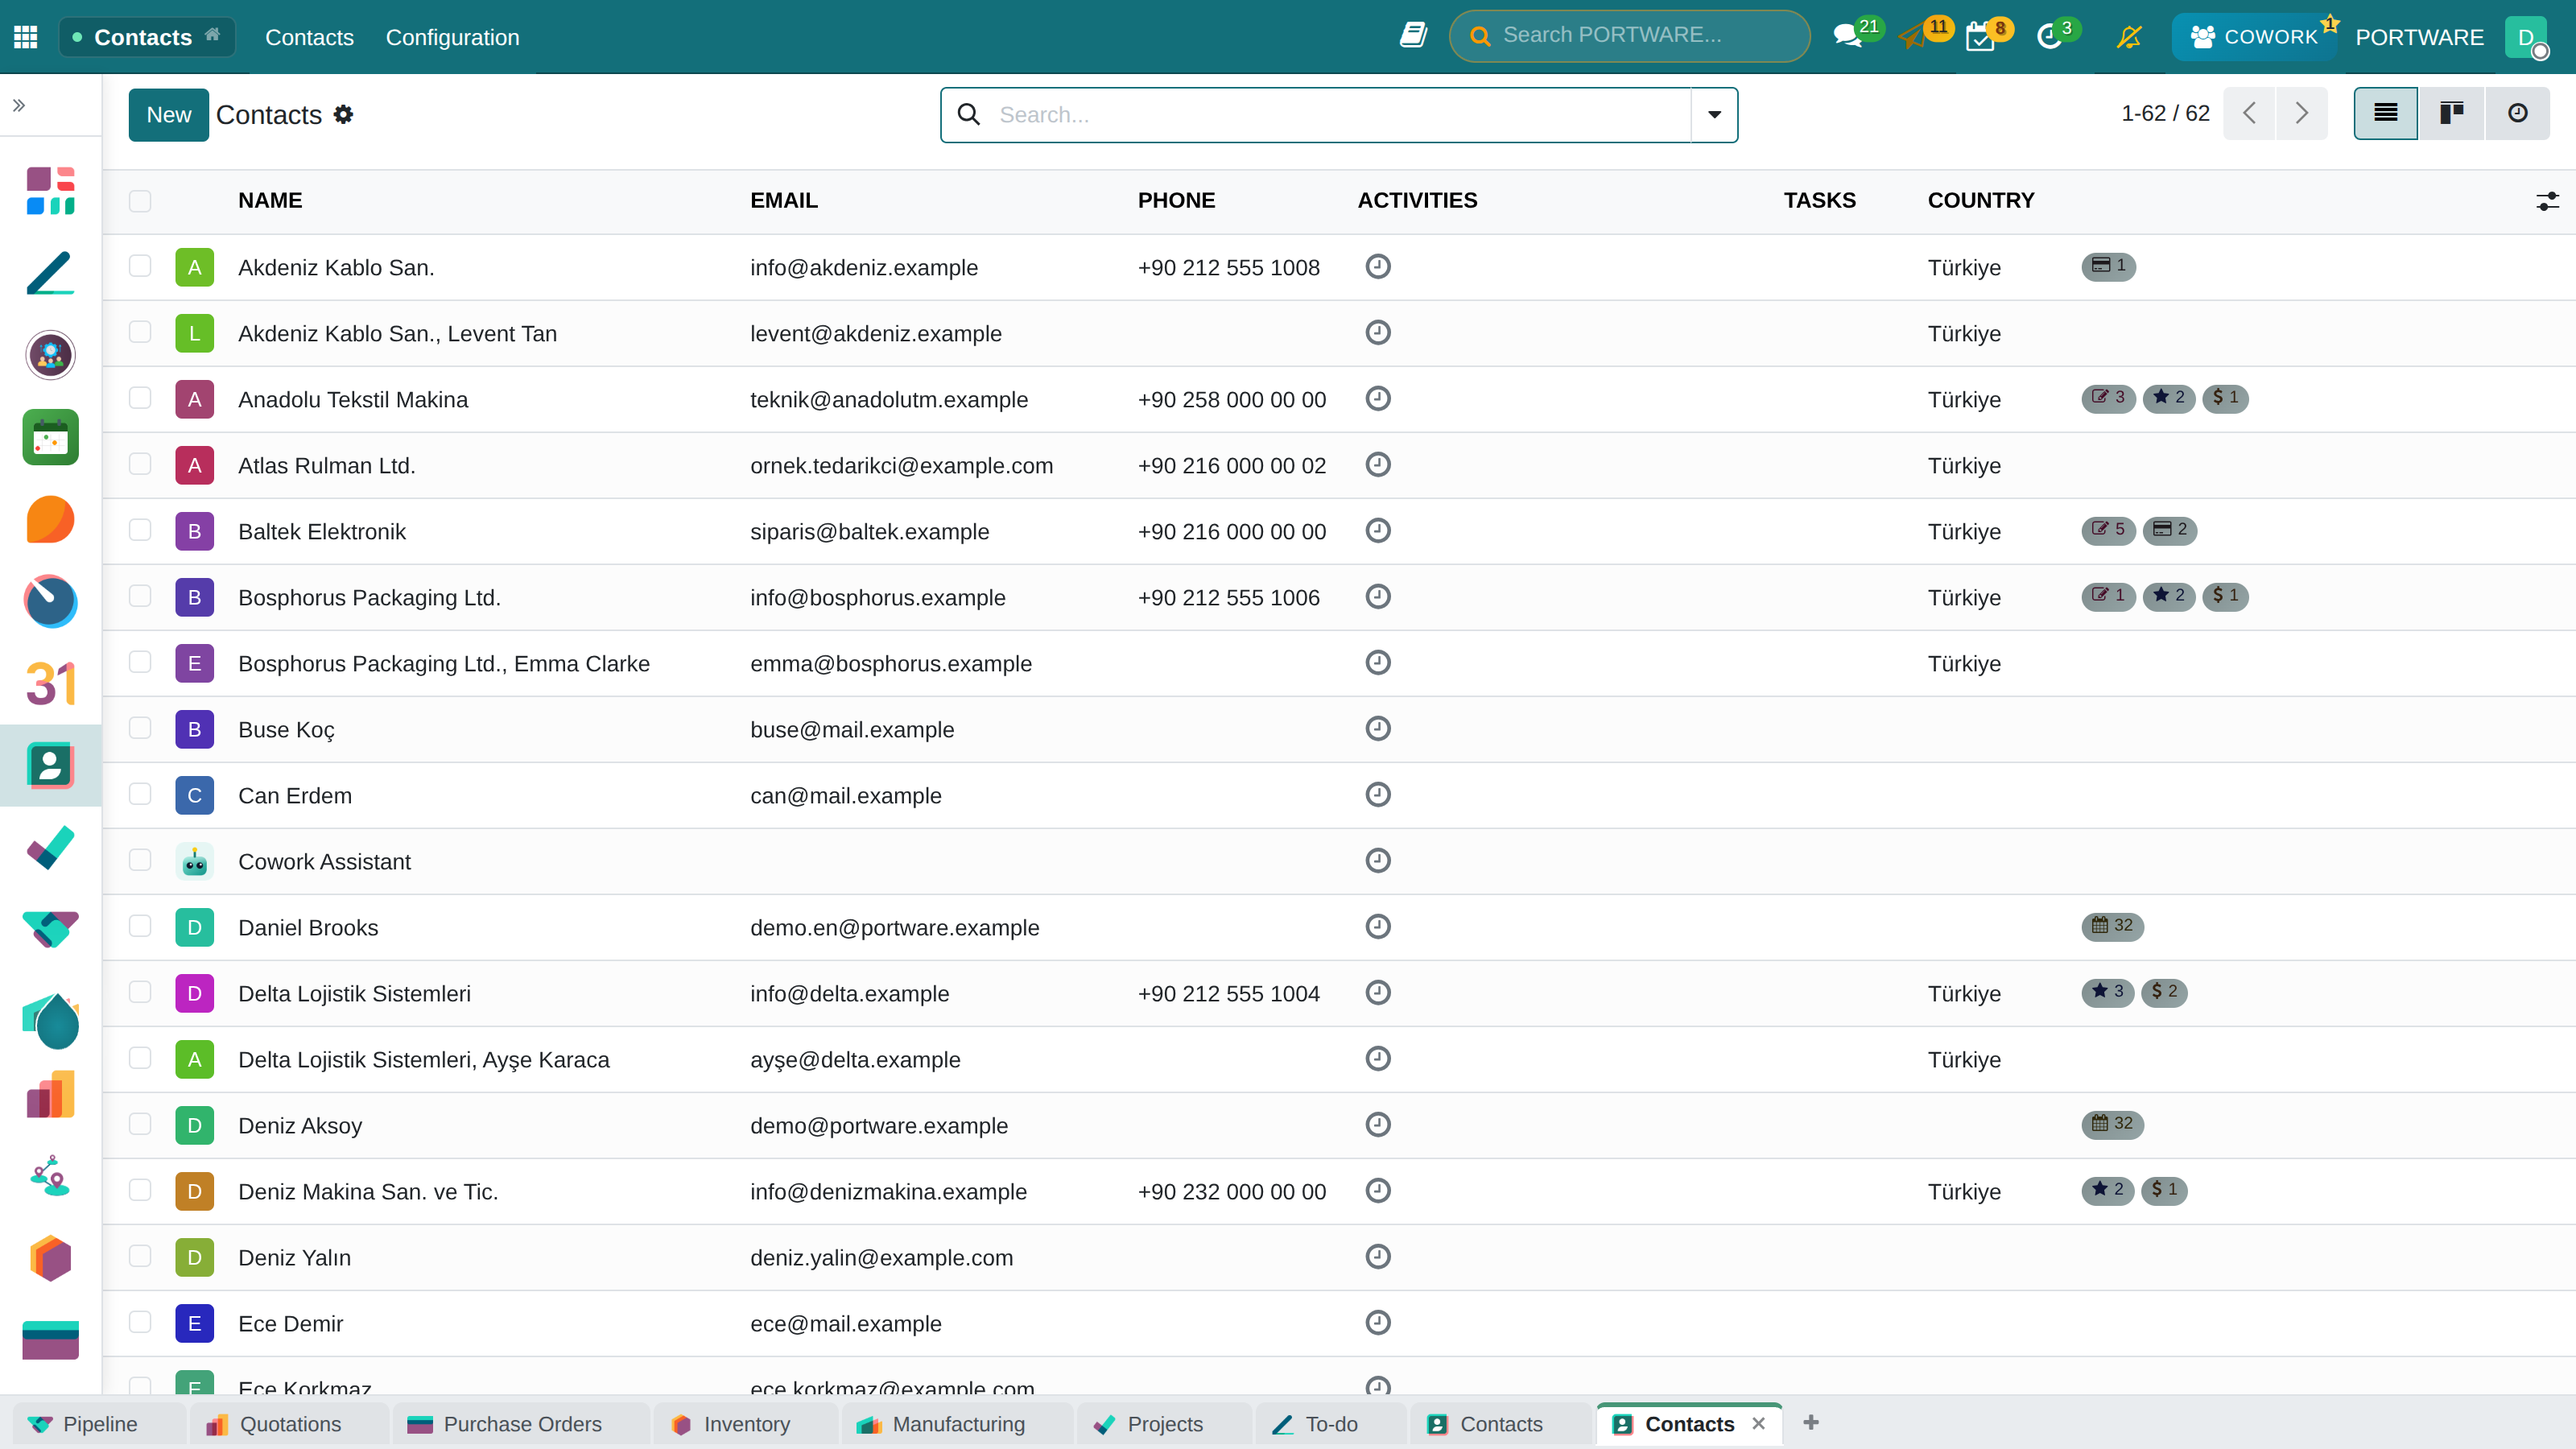
Task: Switch to kanban view
Action: tap(2451, 113)
